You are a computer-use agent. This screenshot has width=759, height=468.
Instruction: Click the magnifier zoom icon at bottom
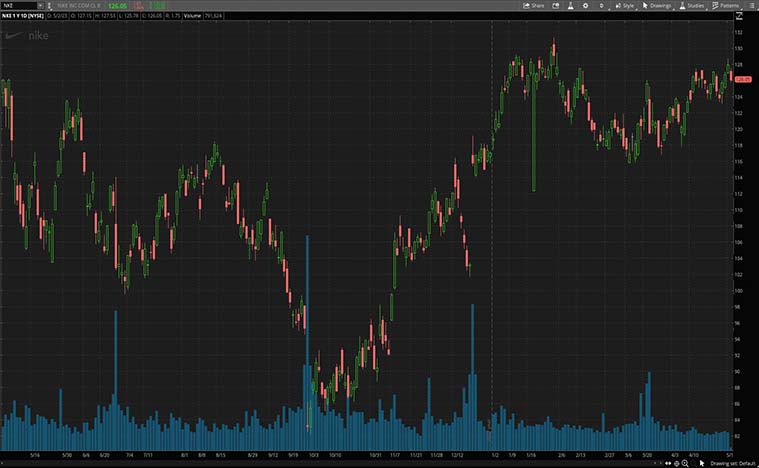[685, 463]
